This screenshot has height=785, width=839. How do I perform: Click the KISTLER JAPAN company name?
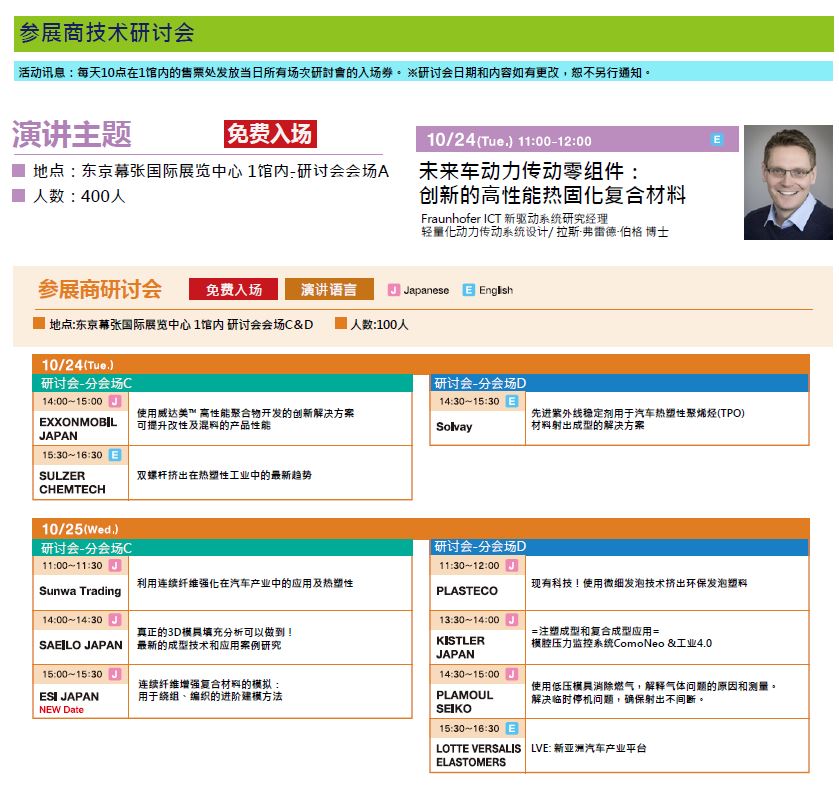pos(461,647)
